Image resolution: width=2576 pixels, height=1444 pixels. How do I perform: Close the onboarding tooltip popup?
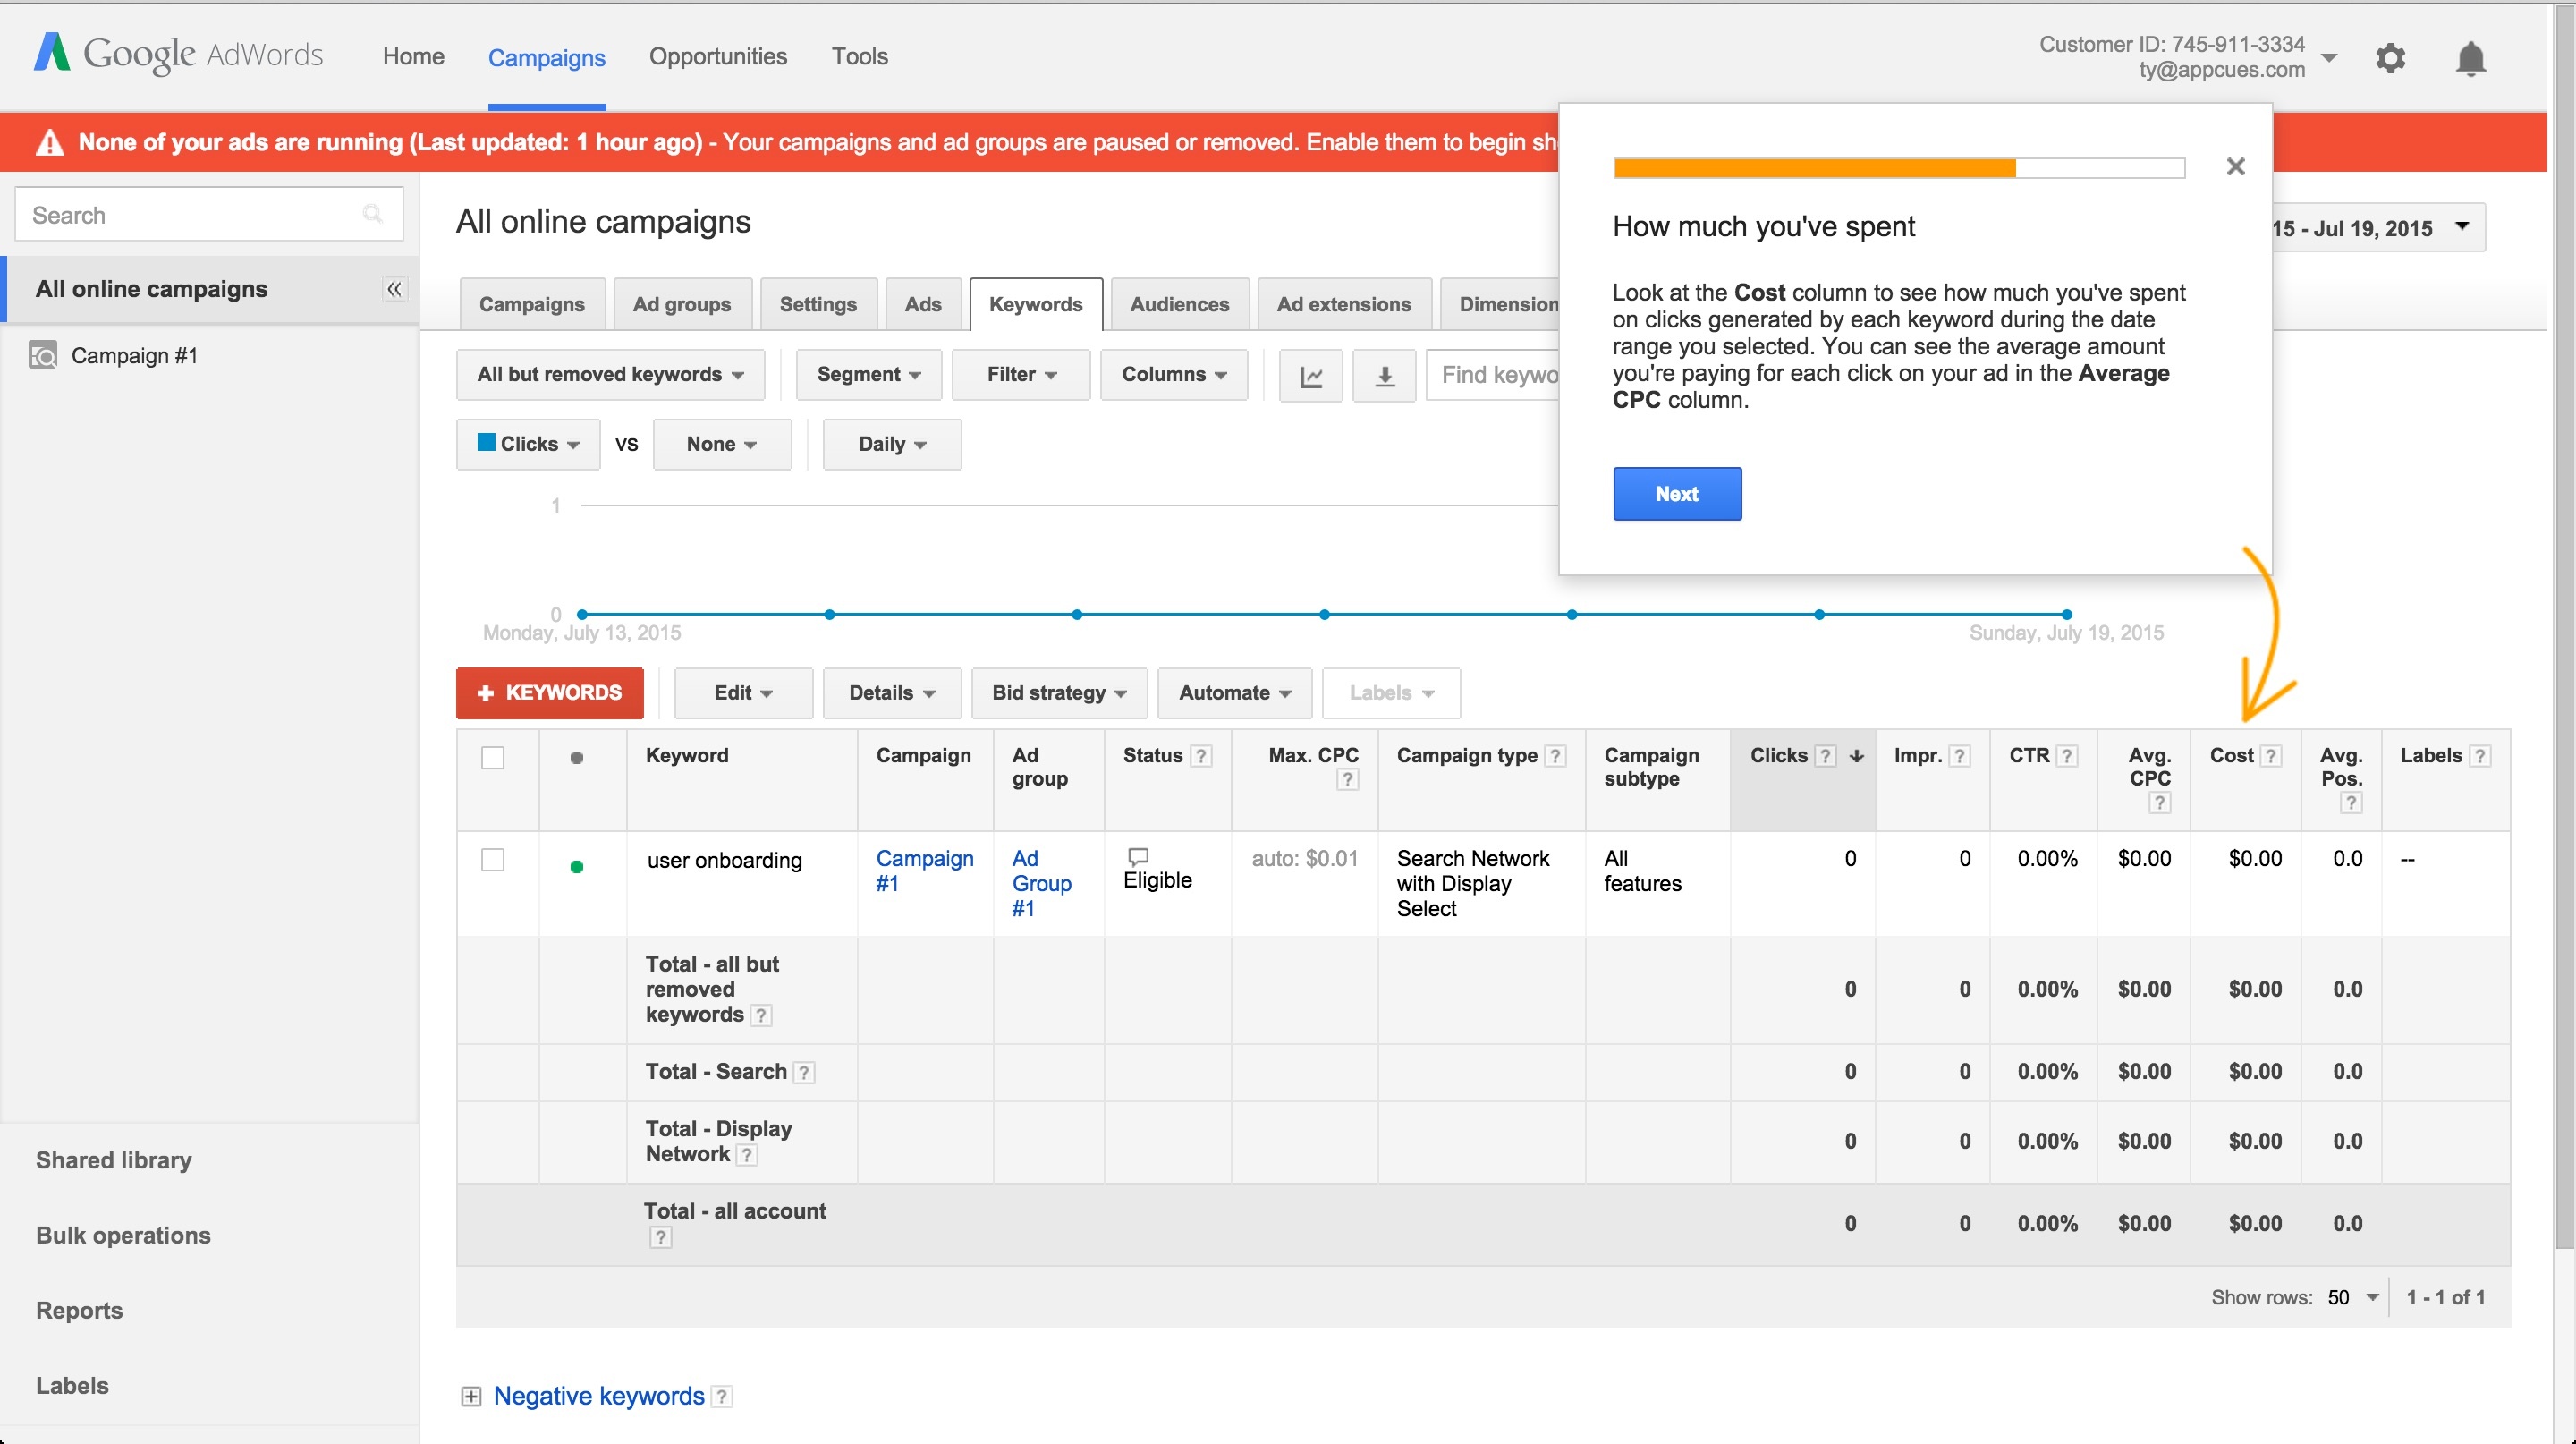[2236, 166]
